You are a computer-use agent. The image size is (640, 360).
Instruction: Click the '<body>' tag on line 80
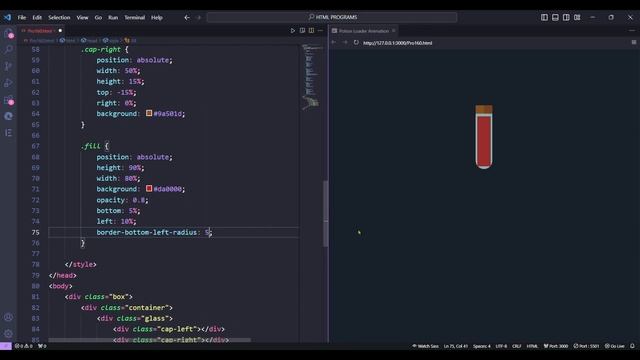tap(60, 286)
